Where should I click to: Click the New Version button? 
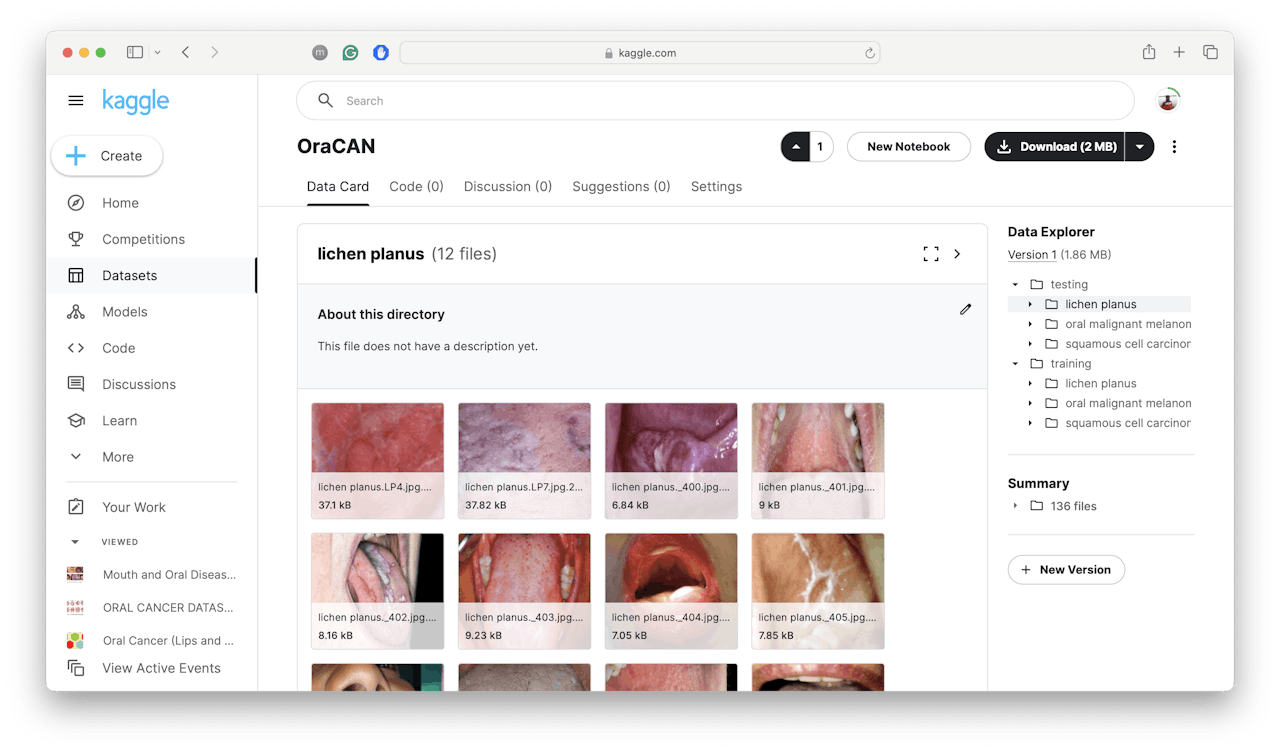[1066, 570]
